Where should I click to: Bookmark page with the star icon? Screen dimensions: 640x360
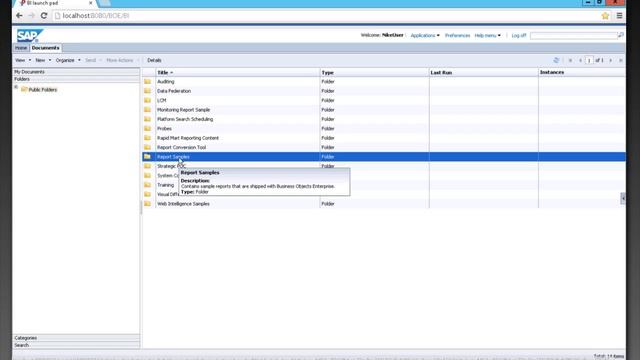[605, 16]
